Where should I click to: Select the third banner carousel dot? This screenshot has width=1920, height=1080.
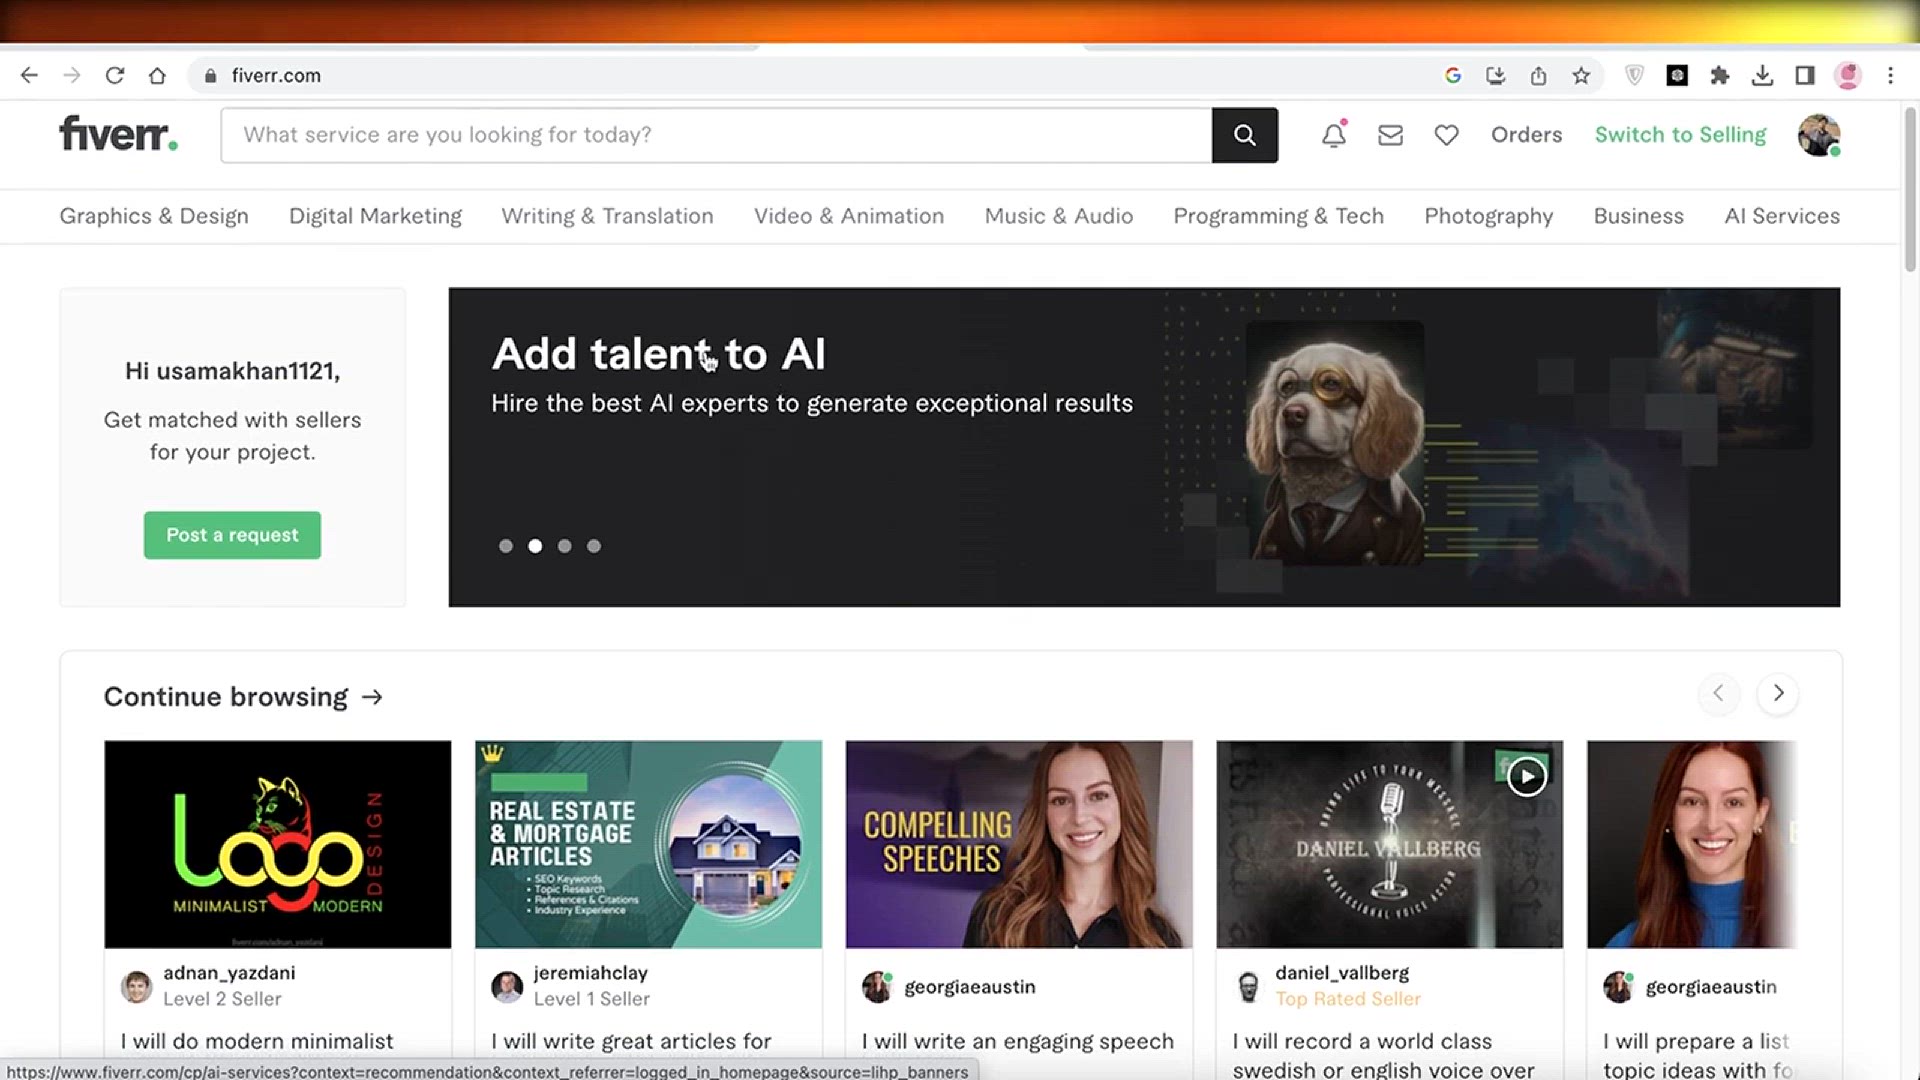pyautogui.click(x=565, y=546)
